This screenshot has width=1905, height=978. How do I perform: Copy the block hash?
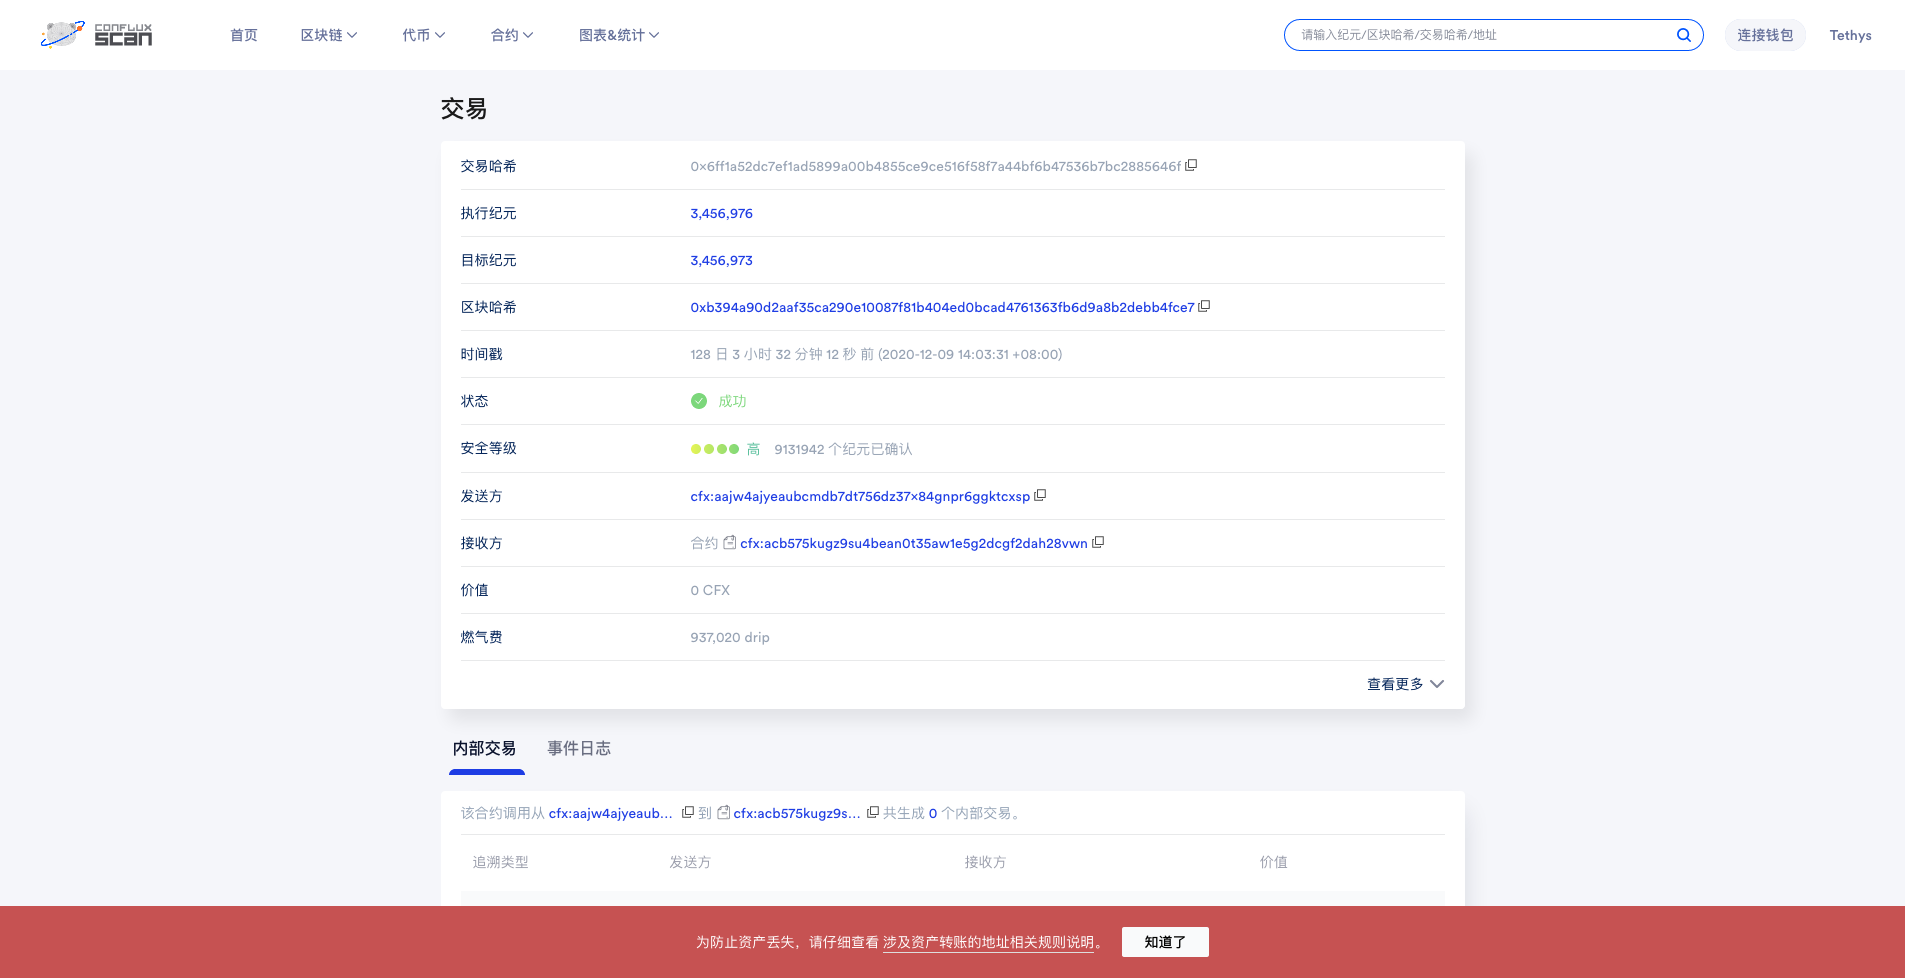1204,307
